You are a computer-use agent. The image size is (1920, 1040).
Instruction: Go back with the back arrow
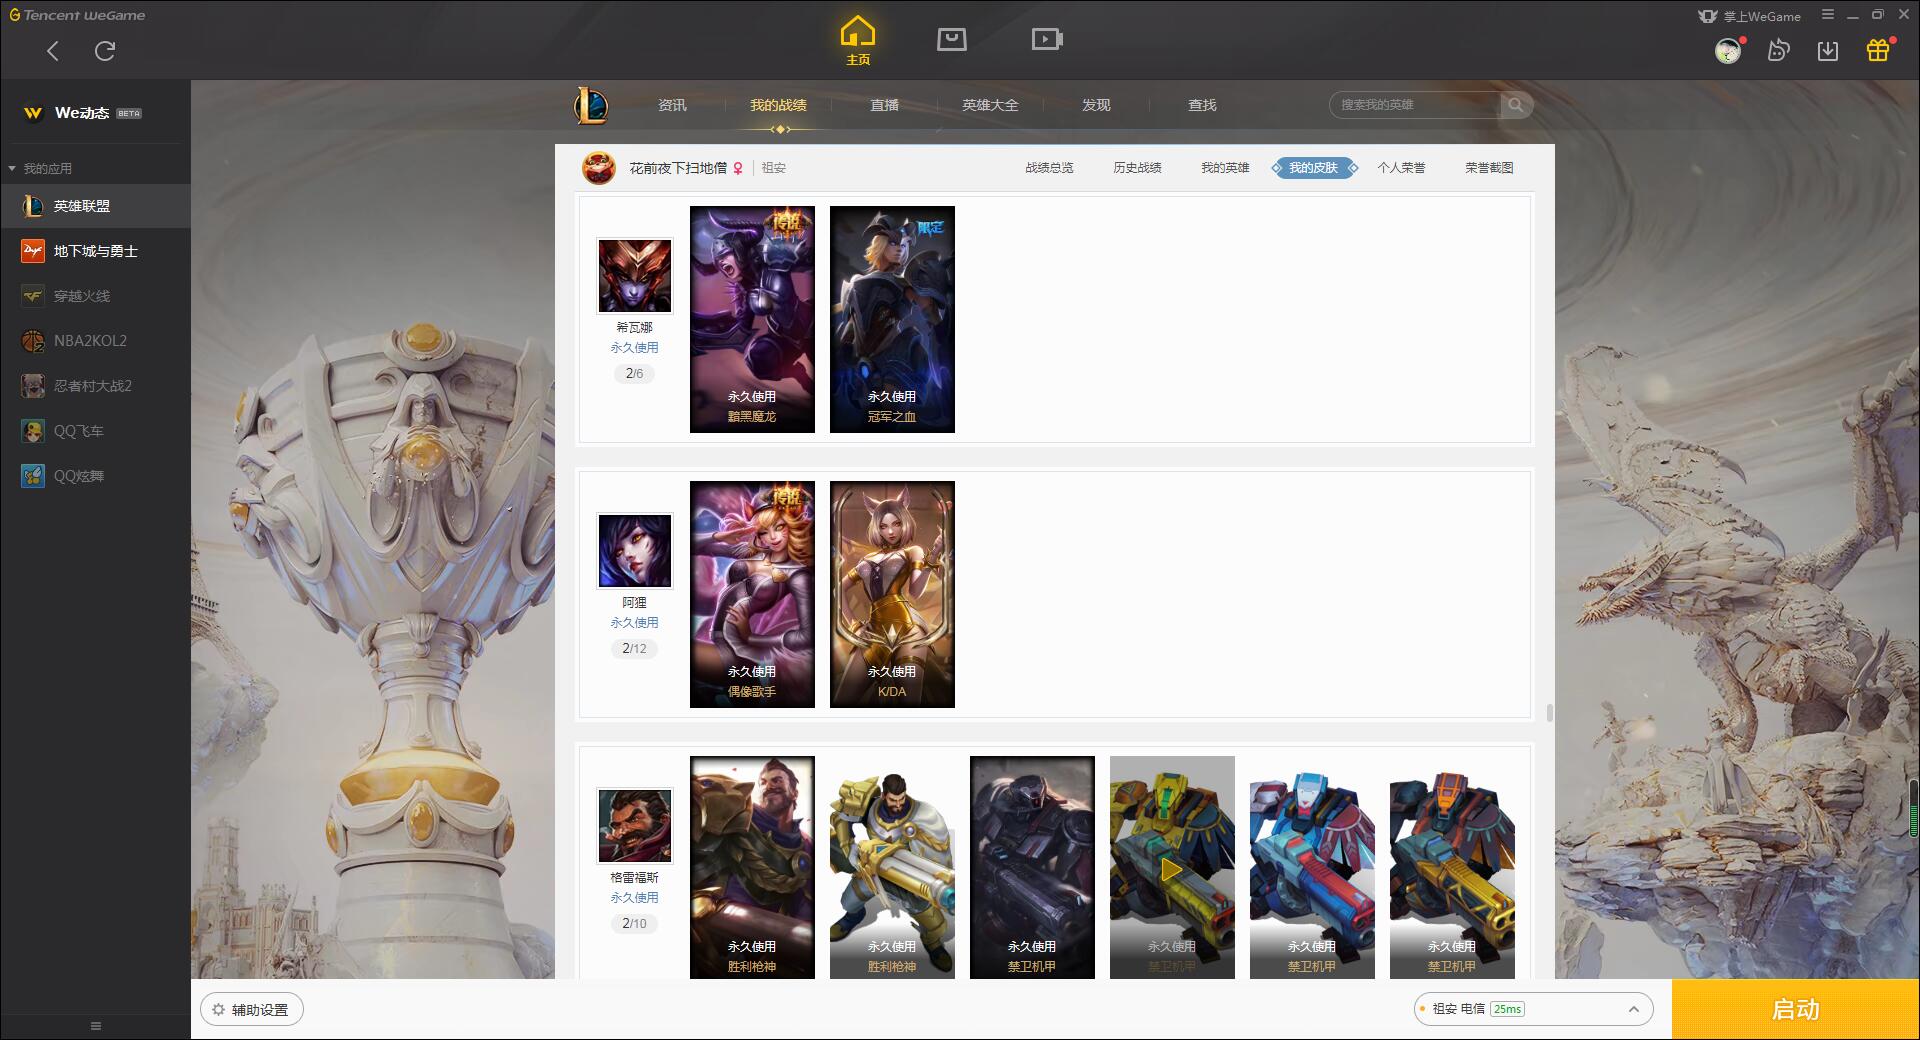53,51
